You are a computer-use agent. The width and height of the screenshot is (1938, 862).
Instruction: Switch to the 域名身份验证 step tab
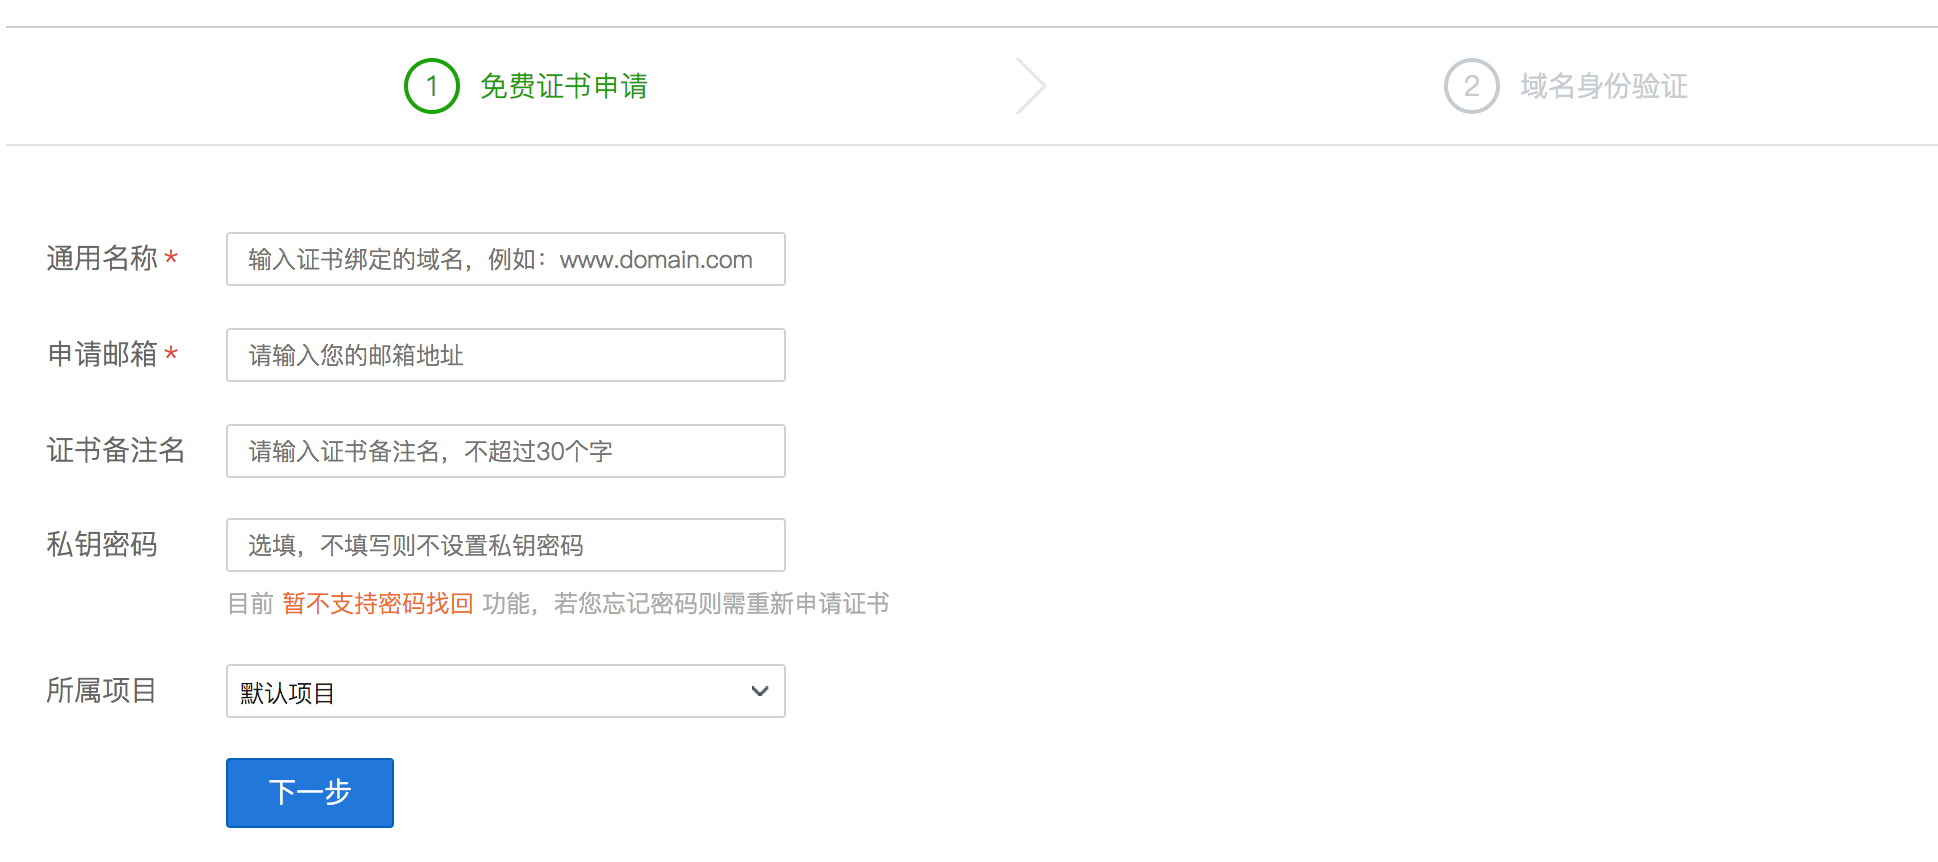click(1603, 86)
